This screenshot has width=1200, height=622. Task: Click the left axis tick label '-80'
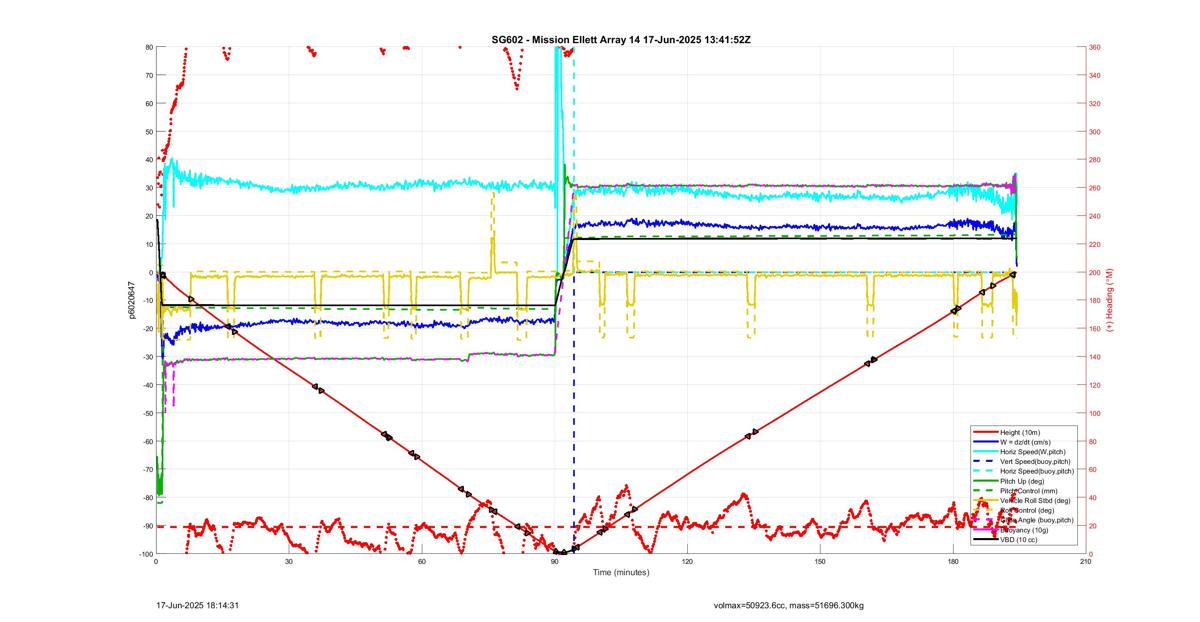pyautogui.click(x=147, y=498)
